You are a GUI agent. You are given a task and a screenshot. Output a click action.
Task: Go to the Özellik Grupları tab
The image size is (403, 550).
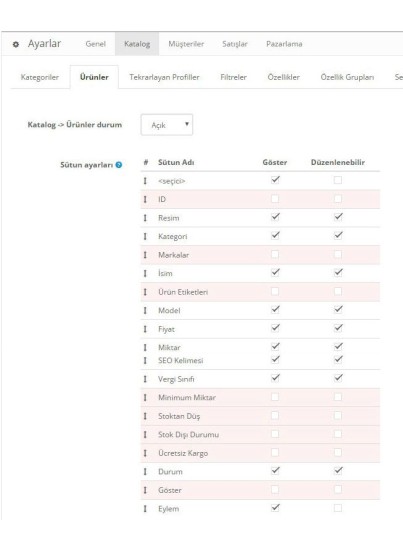tap(347, 77)
